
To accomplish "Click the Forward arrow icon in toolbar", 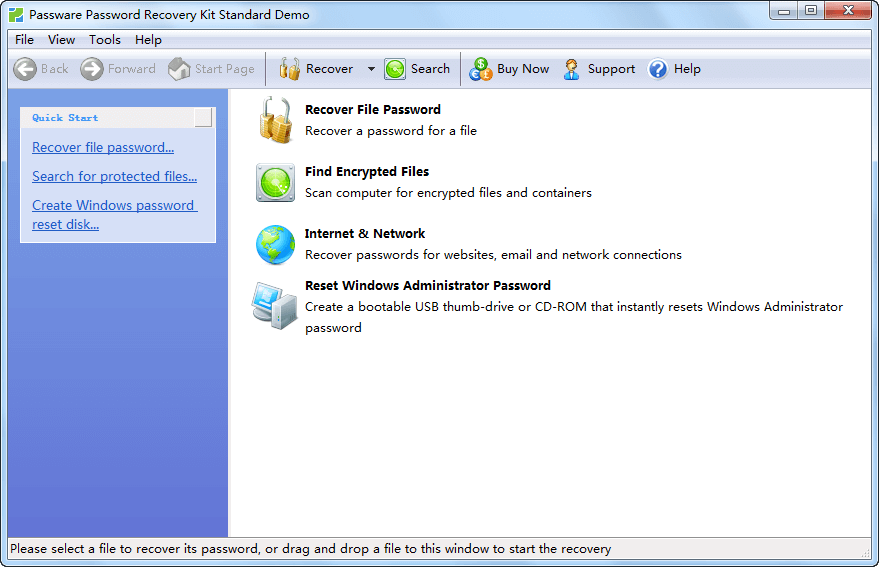I will click(x=91, y=69).
